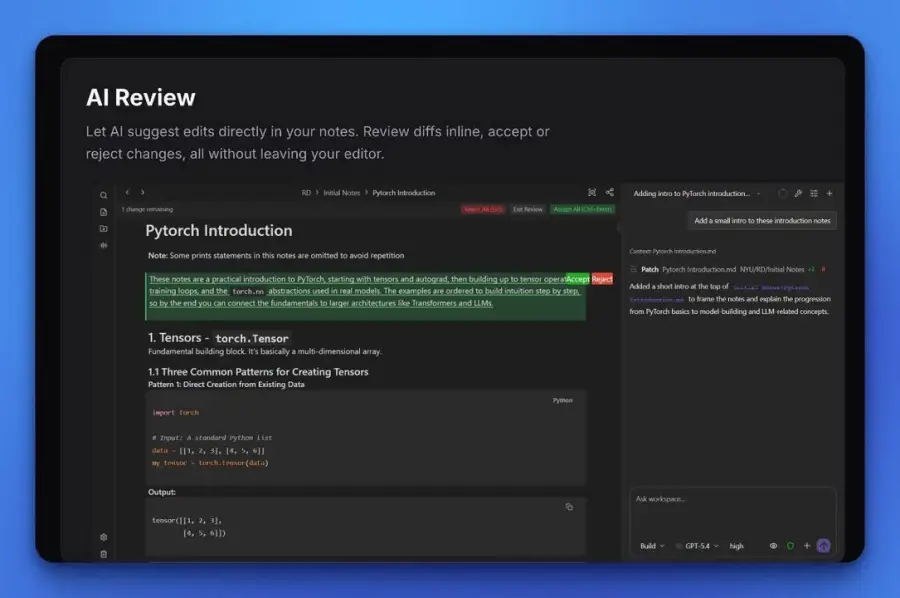Click the focus mode icon beside share

click(x=592, y=192)
